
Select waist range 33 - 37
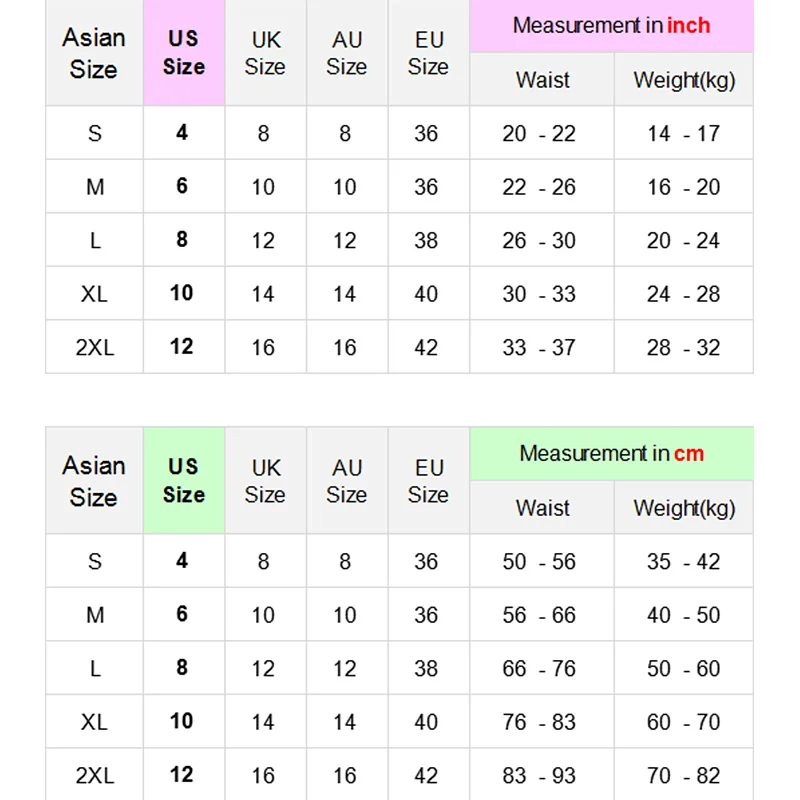click(x=540, y=348)
